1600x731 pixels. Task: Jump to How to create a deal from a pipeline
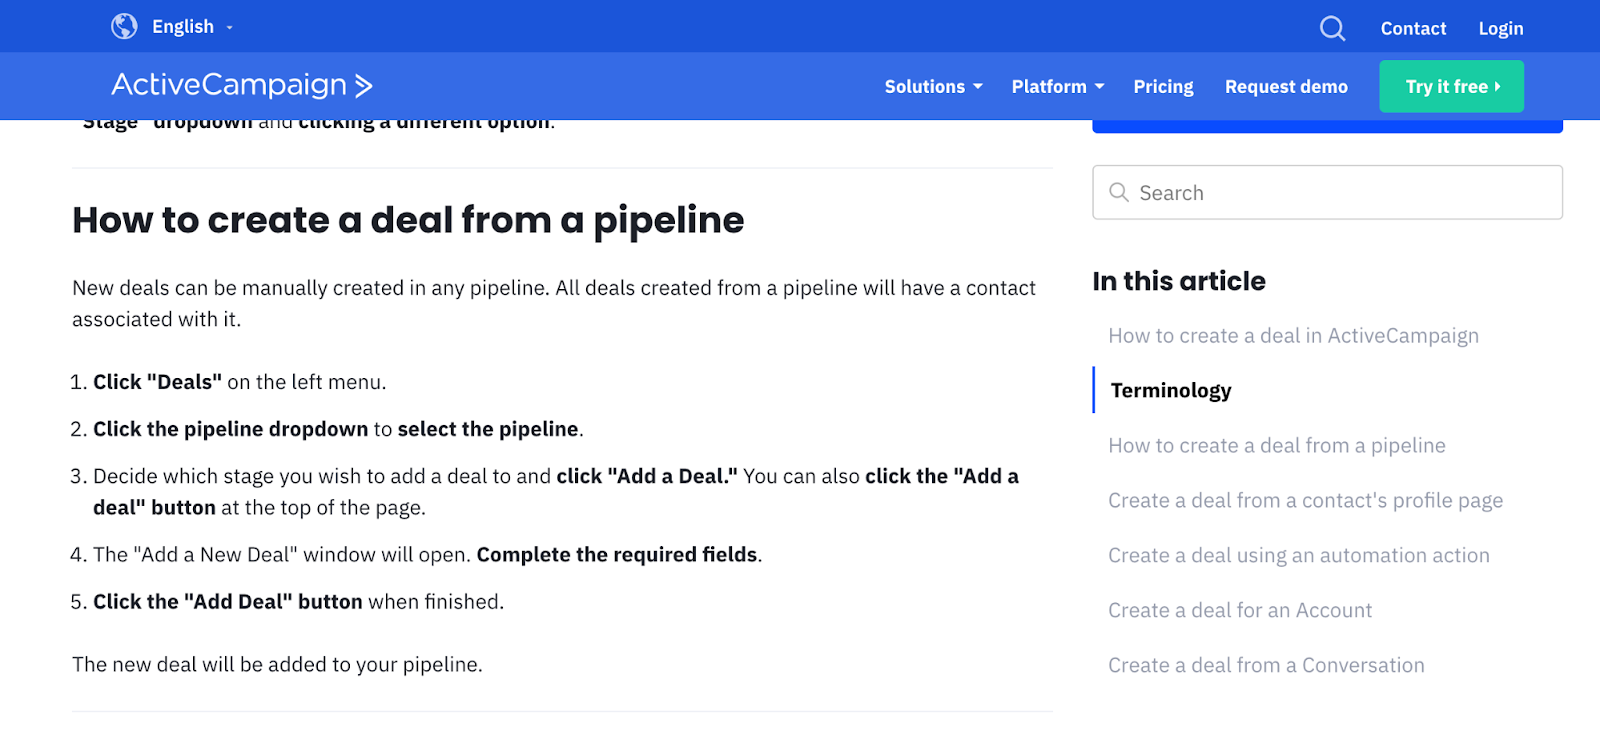point(1276,445)
